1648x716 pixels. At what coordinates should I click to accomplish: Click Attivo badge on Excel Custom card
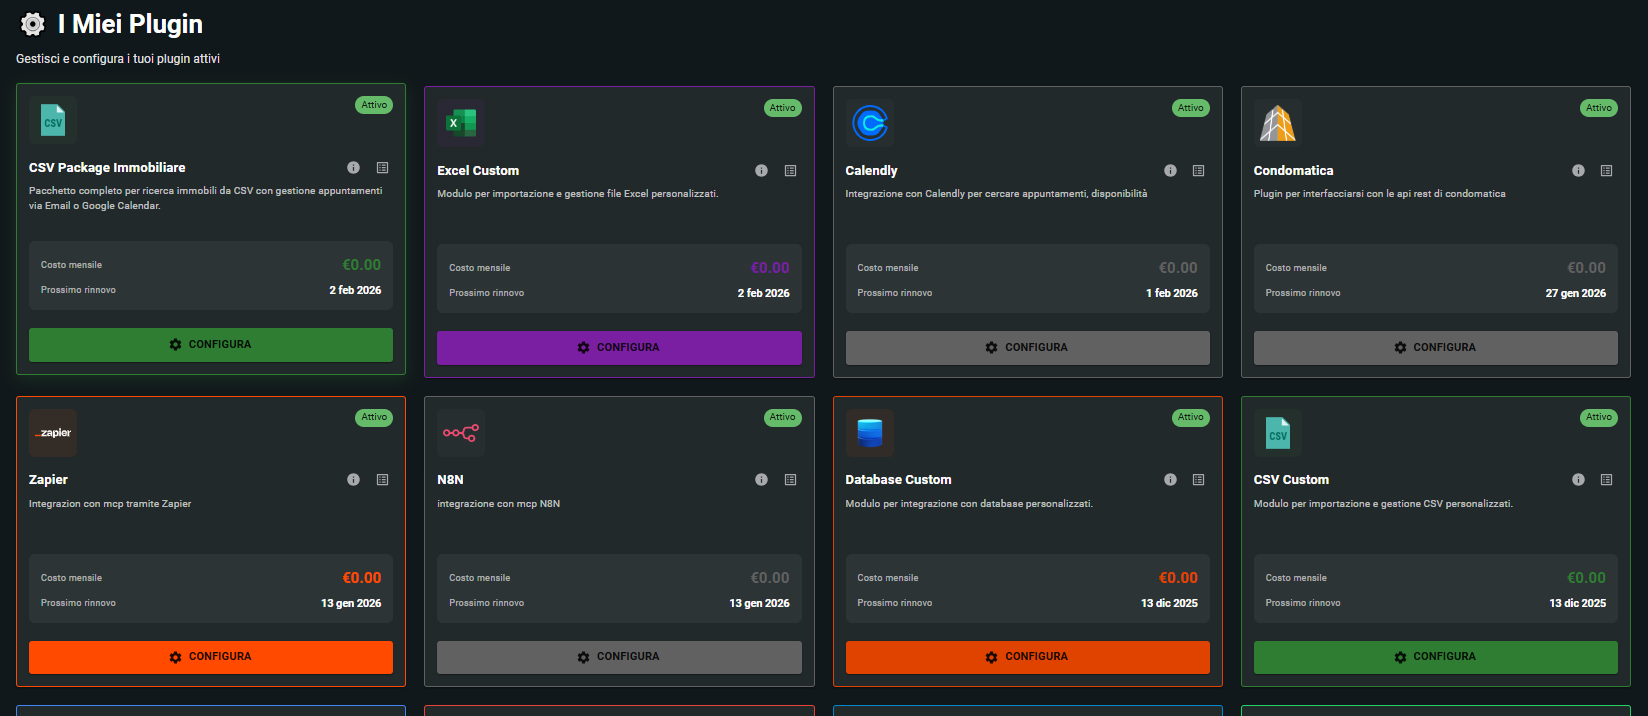[783, 108]
